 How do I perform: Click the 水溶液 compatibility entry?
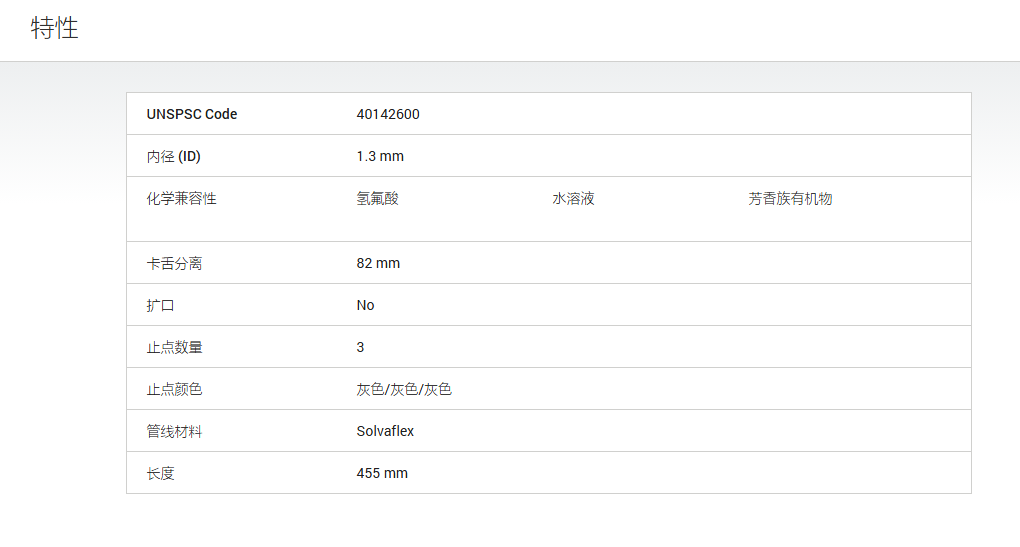(573, 198)
